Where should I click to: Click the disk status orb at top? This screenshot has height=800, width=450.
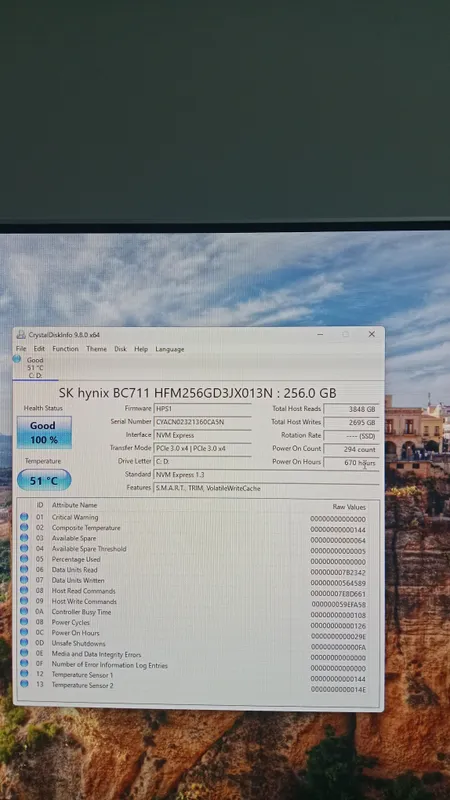(17, 359)
